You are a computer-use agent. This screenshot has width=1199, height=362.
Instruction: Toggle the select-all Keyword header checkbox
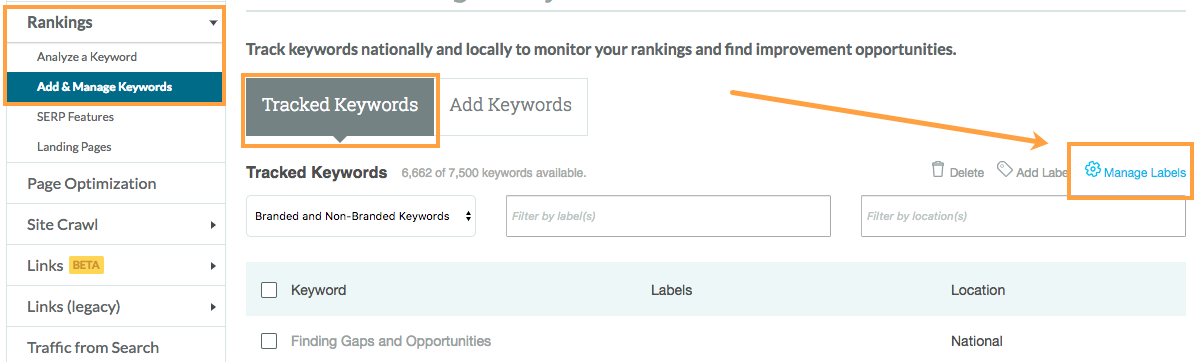[269, 290]
